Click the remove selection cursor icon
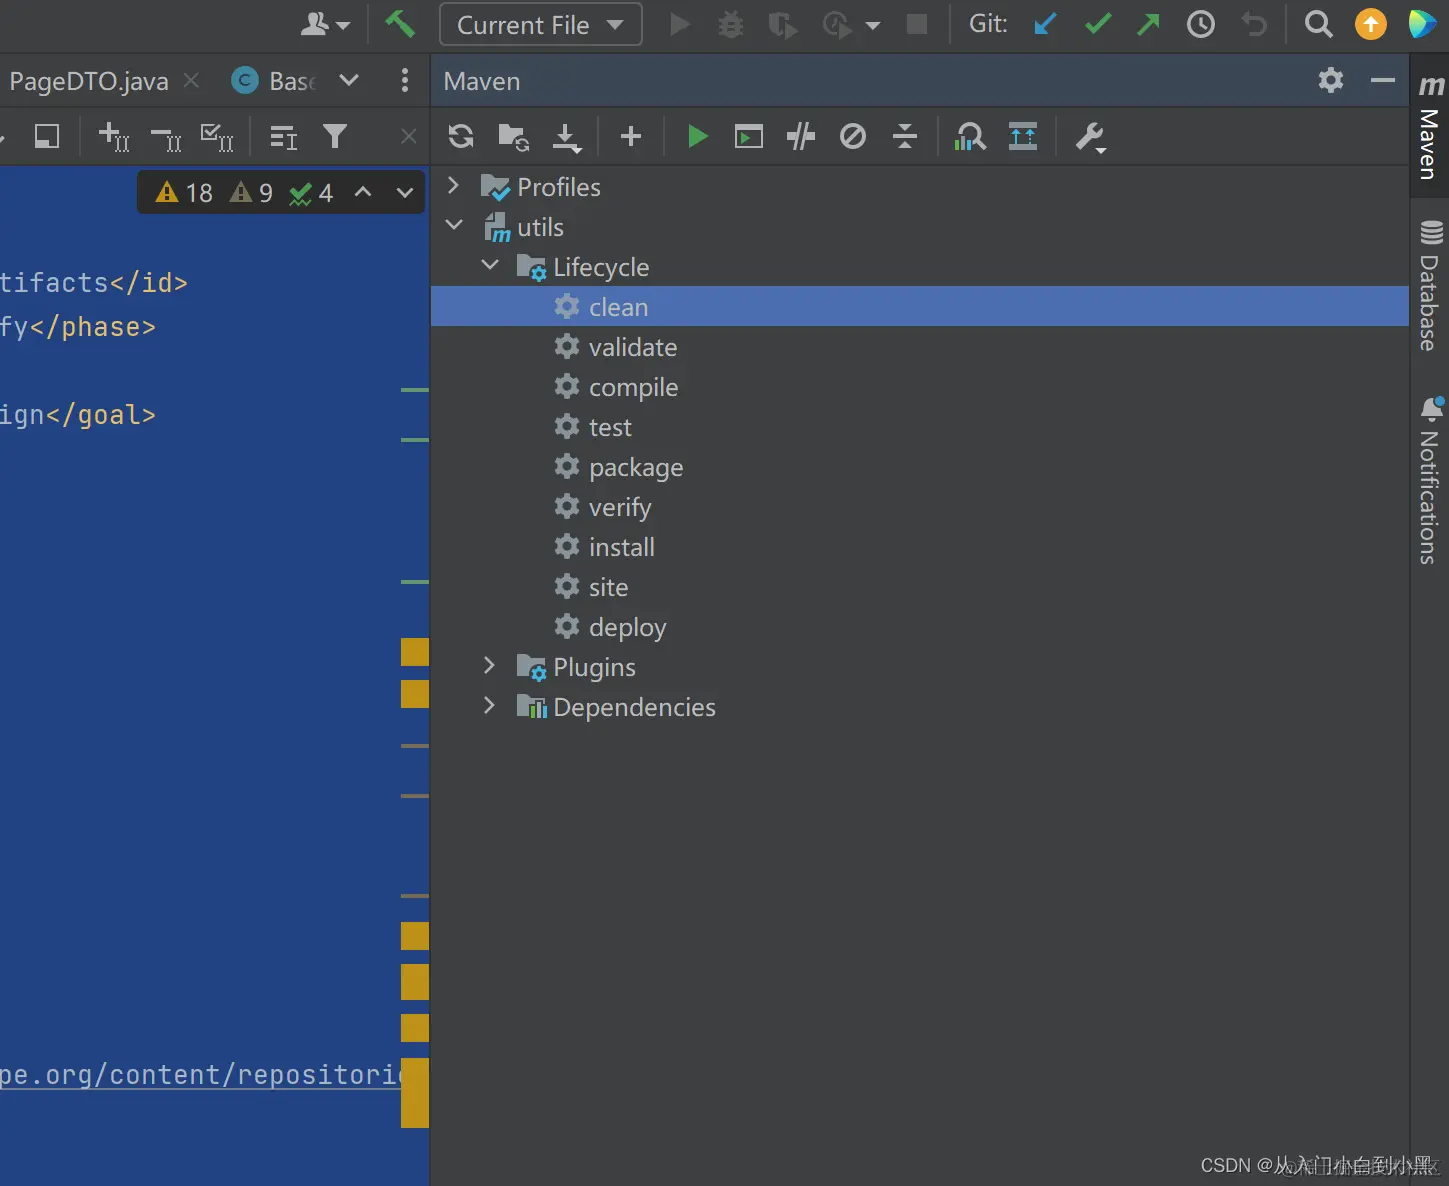This screenshot has height=1186, width=1449. coord(166,138)
